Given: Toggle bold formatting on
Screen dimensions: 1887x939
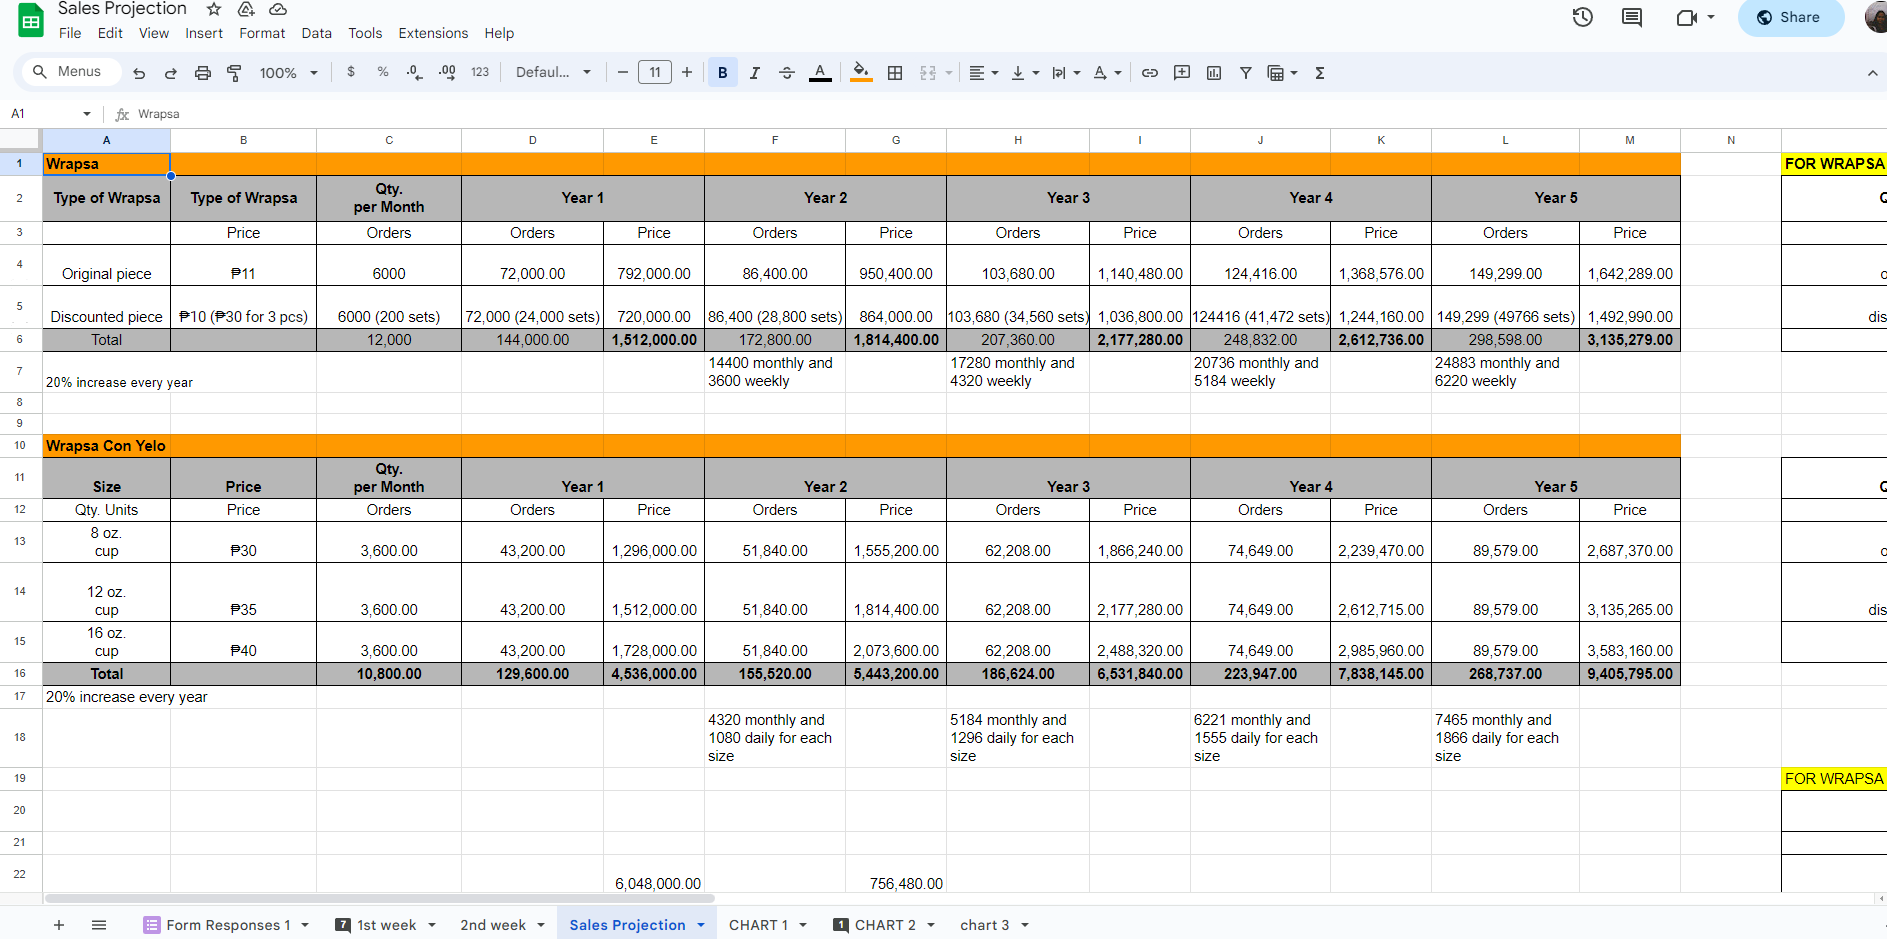Looking at the screenshot, I should click(x=723, y=73).
